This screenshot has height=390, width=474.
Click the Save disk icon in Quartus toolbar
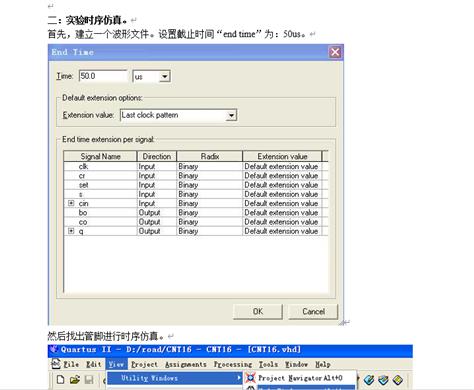coord(89,380)
